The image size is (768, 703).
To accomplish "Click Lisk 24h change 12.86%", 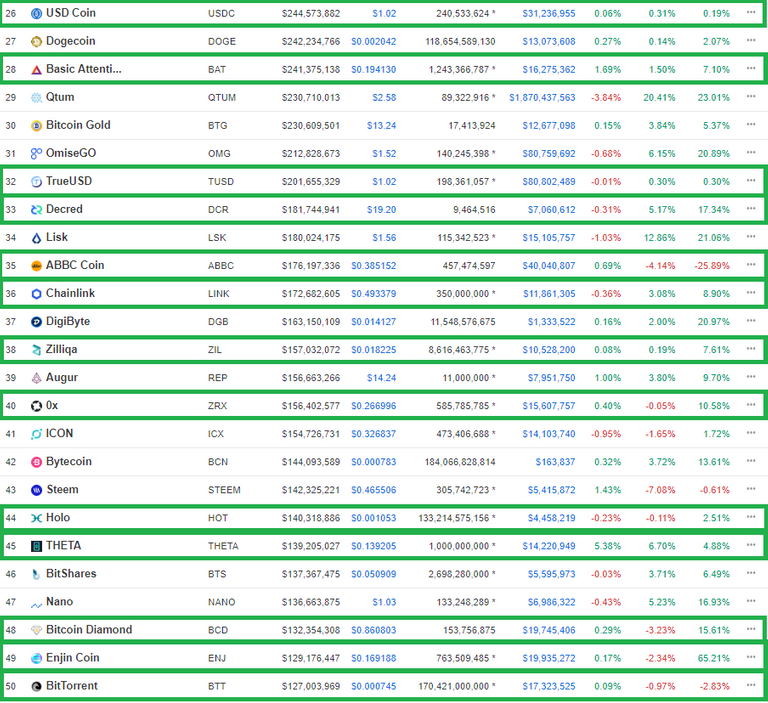I will 659,238.
